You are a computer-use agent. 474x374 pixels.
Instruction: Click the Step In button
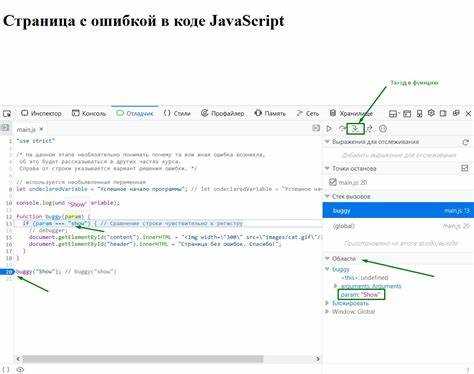355,128
